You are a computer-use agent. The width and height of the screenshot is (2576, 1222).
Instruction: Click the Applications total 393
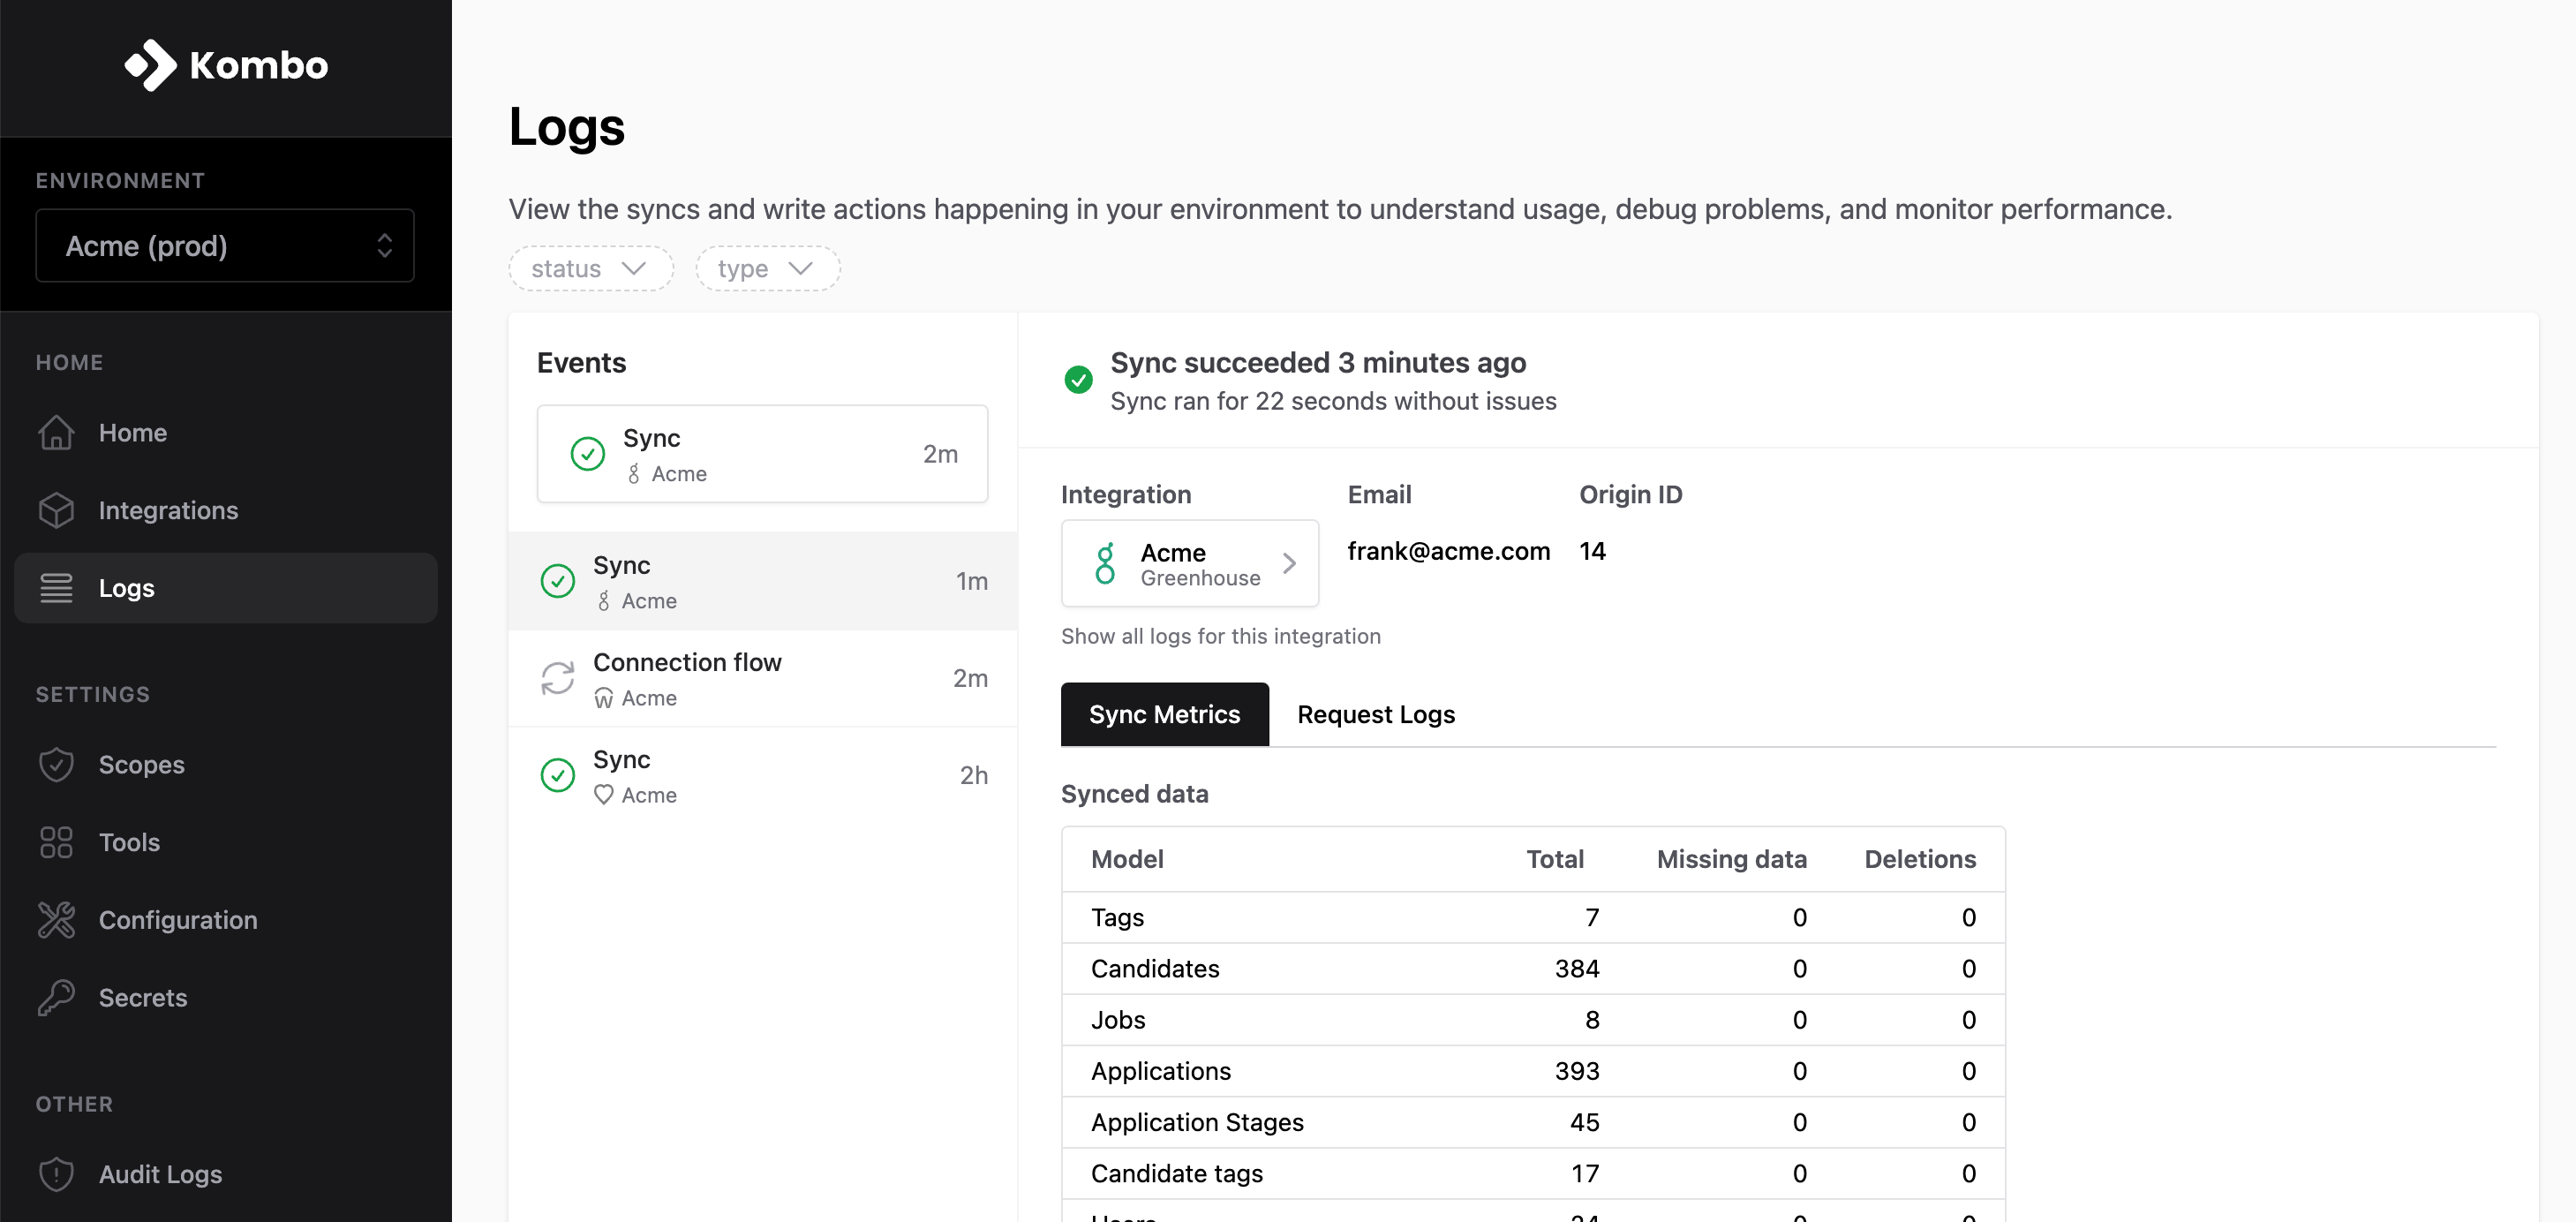tap(1577, 1071)
